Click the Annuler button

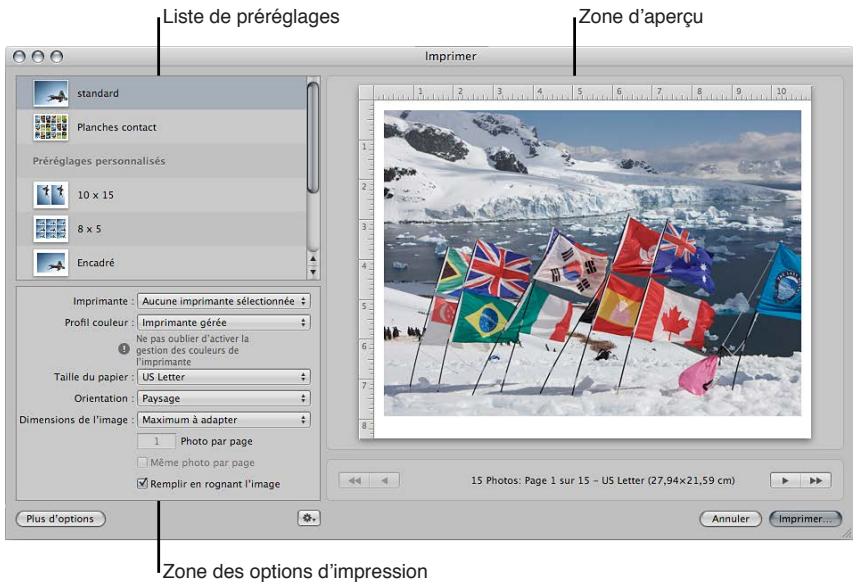[x=730, y=519]
